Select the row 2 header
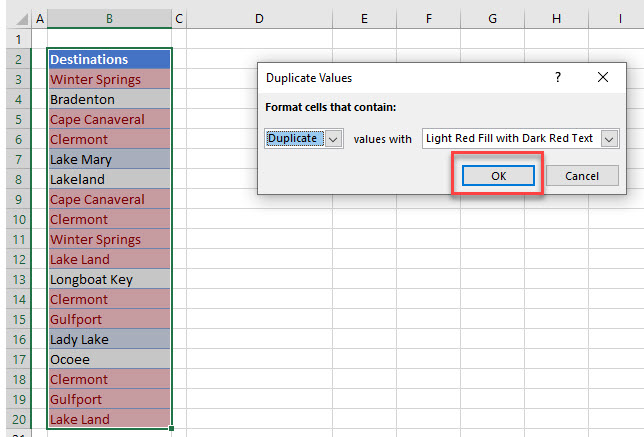This screenshot has width=644, height=437. coord(15,59)
